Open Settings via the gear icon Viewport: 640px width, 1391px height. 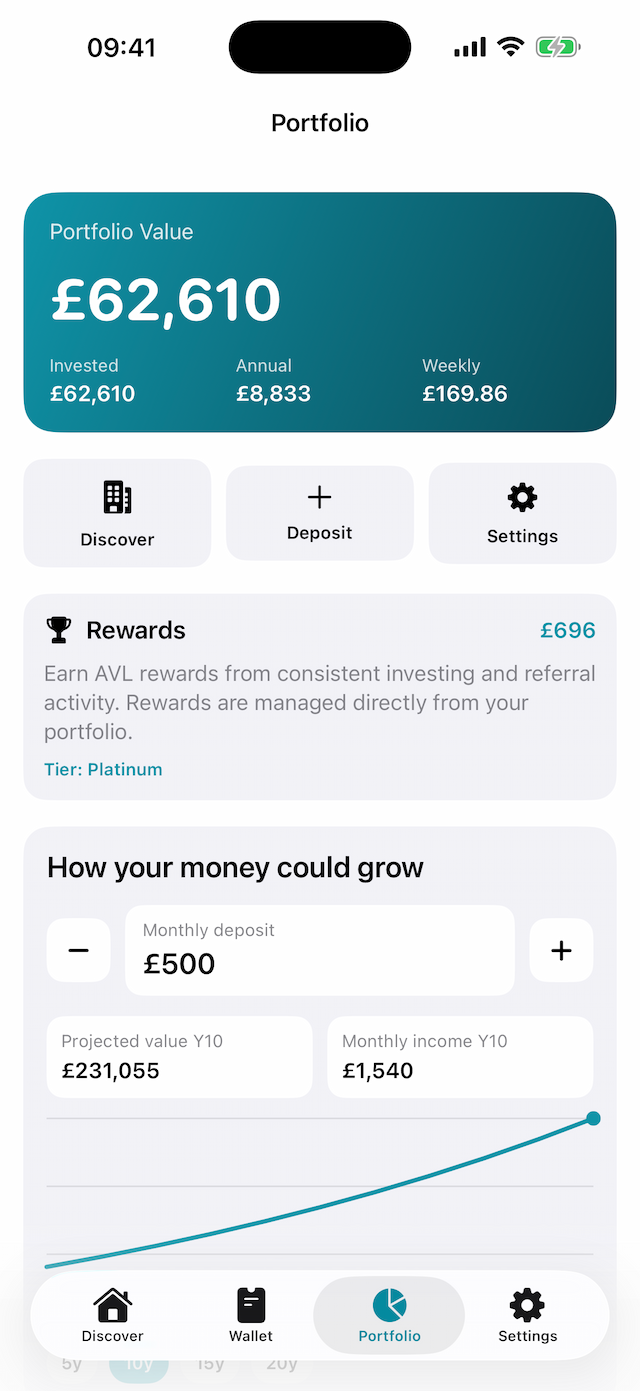[x=521, y=497]
